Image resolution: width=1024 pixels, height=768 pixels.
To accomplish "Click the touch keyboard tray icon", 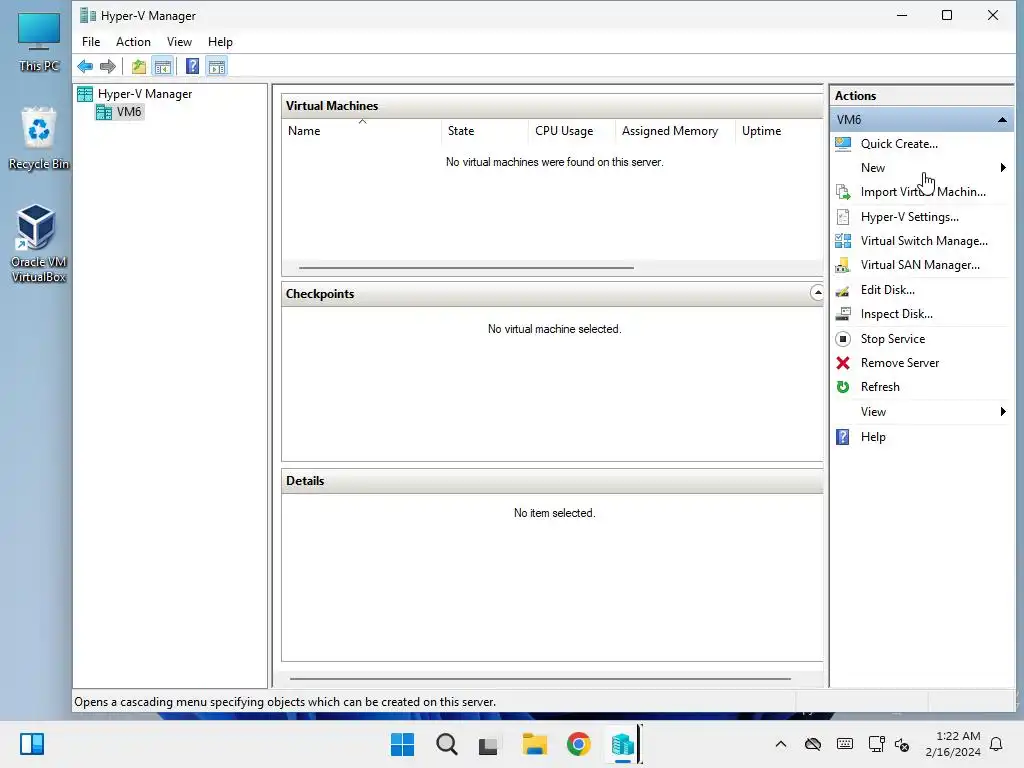I will click(844, 744).
